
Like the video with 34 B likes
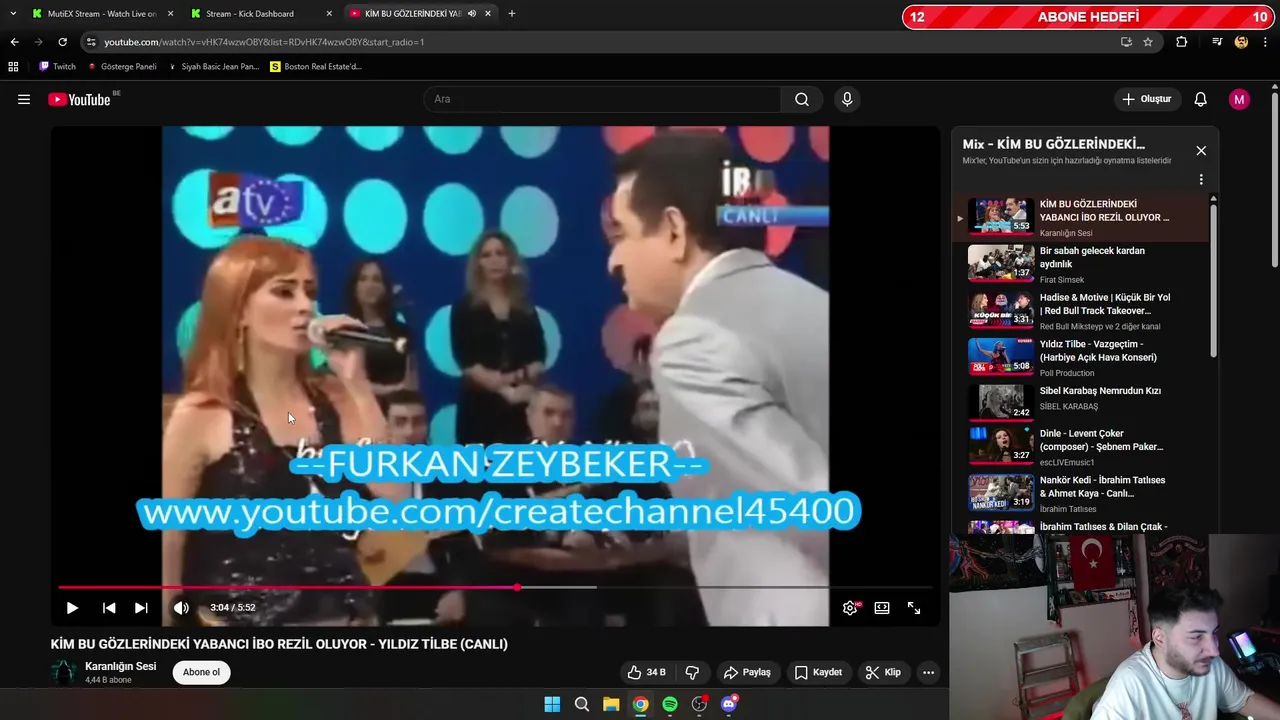[646, 672]
